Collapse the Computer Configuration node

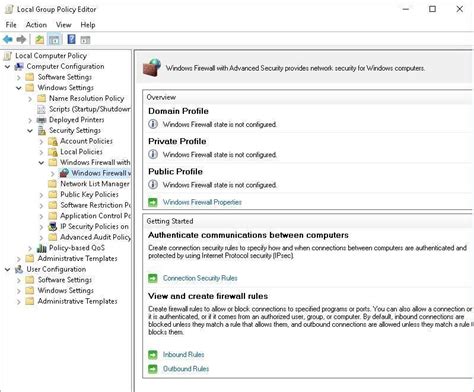point(7,67)
